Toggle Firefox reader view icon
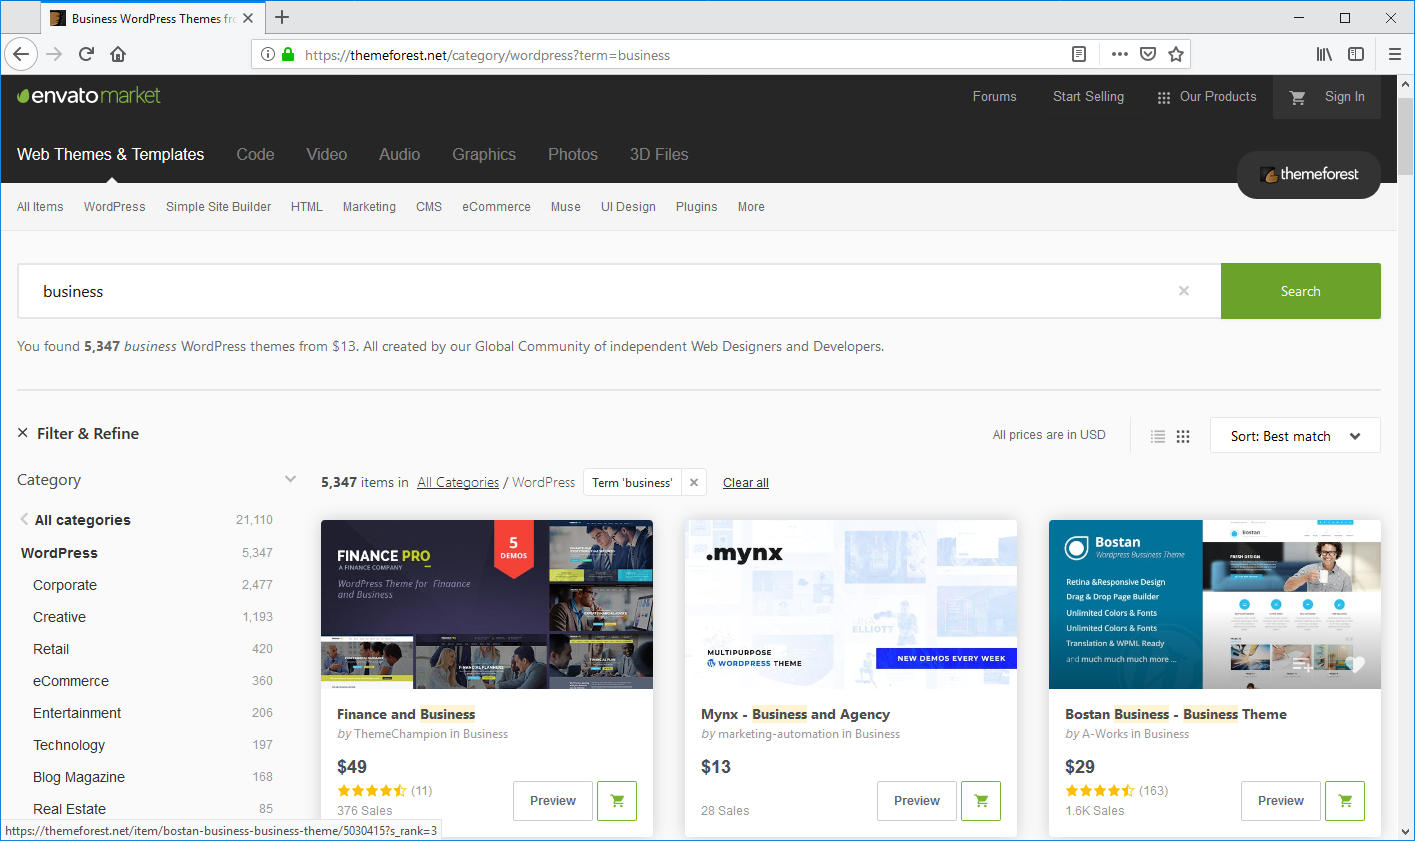The width and height of the screenshot is (1415, 841). [1079, 55]
